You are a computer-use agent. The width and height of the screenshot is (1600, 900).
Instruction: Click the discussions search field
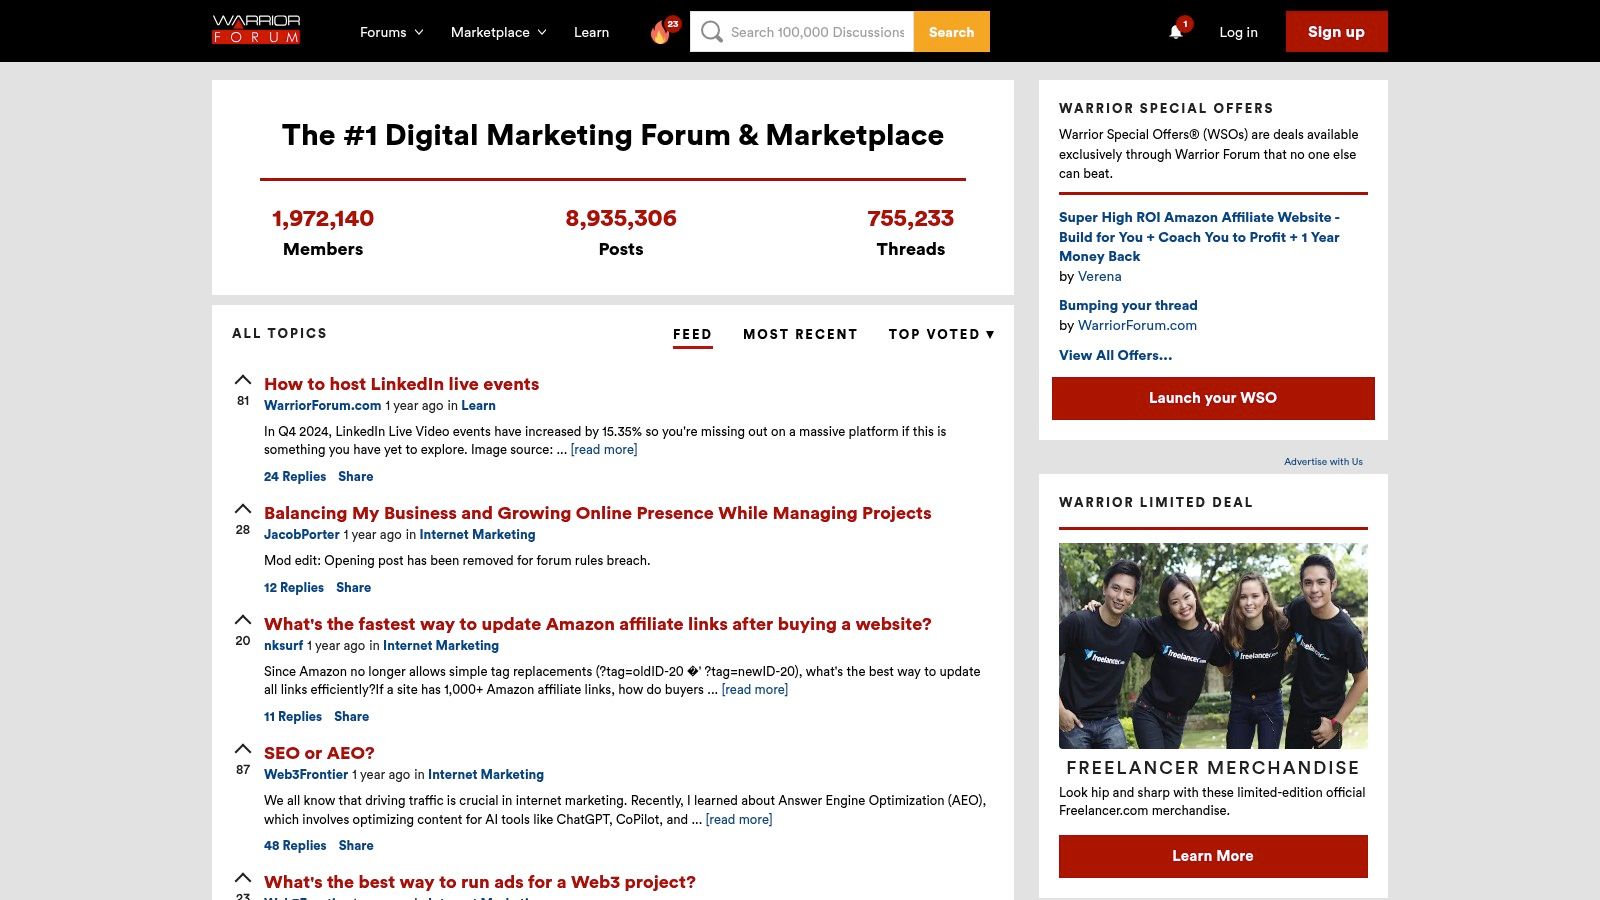(x=810, y=31)
